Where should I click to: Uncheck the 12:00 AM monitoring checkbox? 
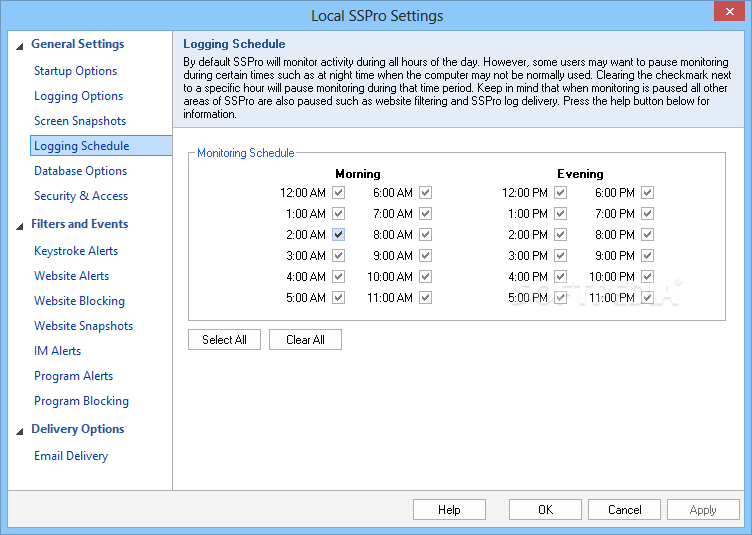pyautogui.click(x=339, y=193)
